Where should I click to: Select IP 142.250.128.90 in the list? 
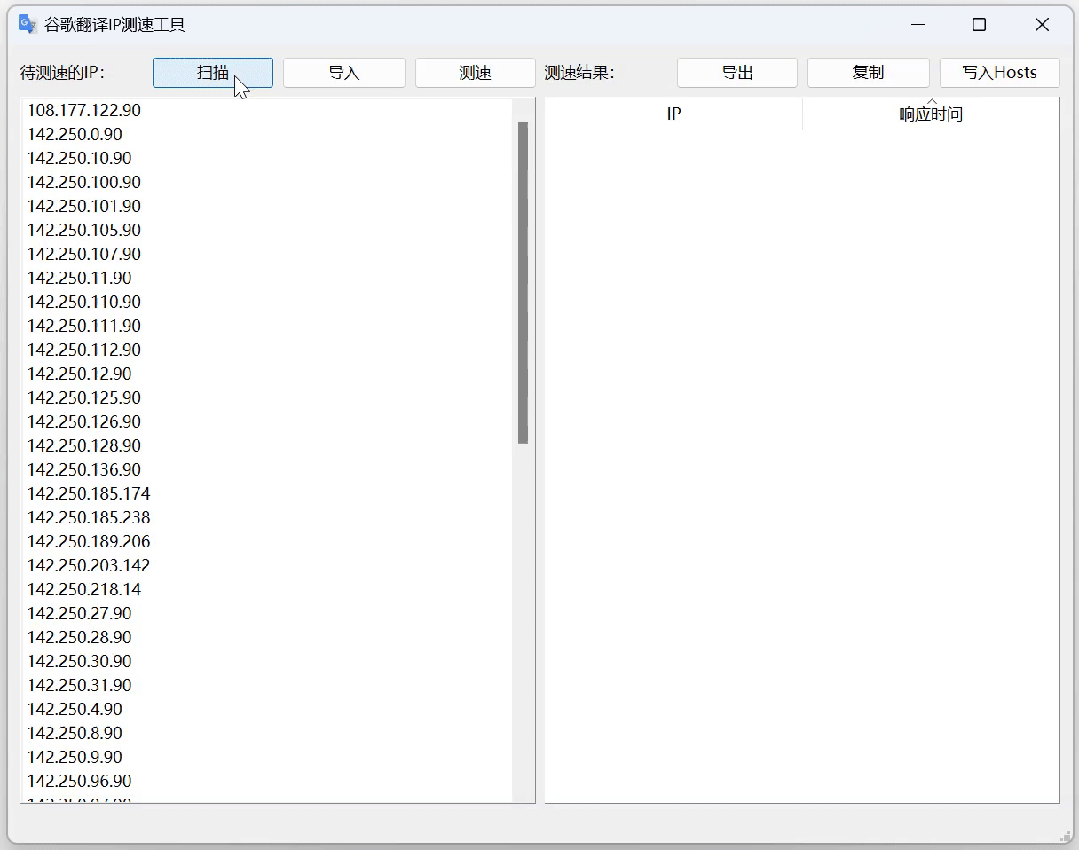[x=84, y=446]
